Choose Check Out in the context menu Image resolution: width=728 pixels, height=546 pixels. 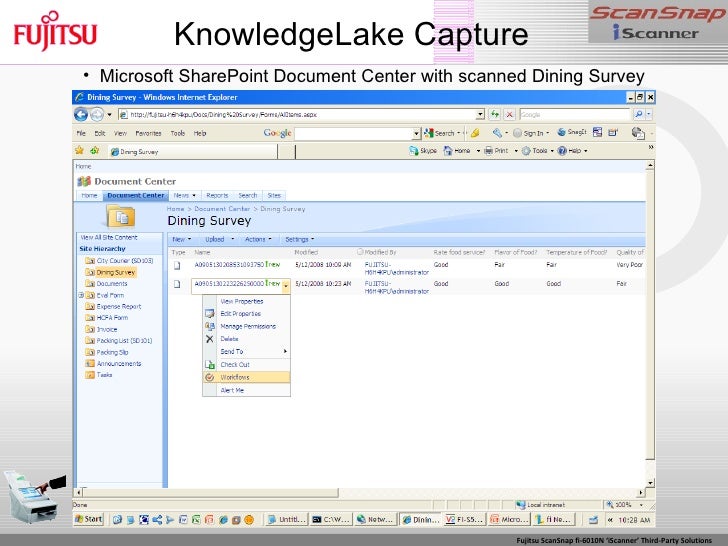tap(235, 364)
